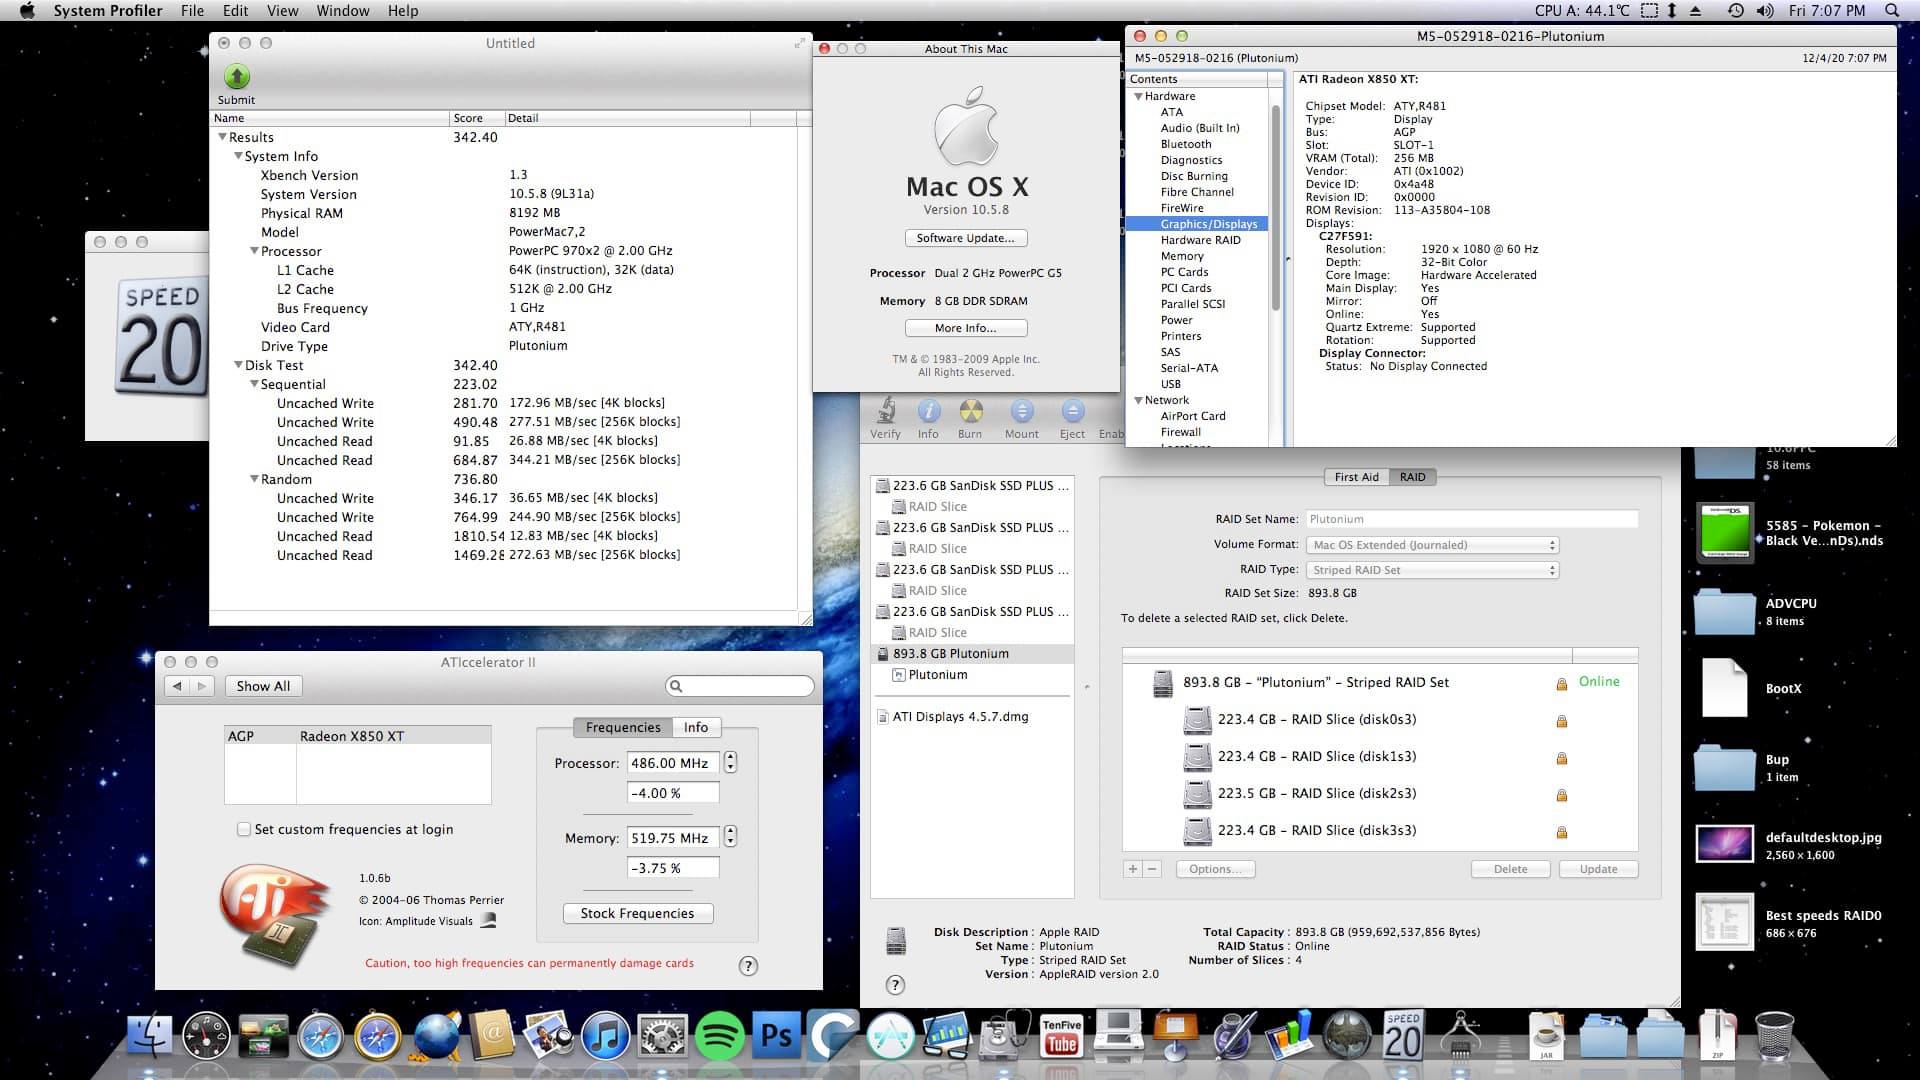Select 893.8 GB Plutonium in disk list
1920x1080 pixels.
971,654
